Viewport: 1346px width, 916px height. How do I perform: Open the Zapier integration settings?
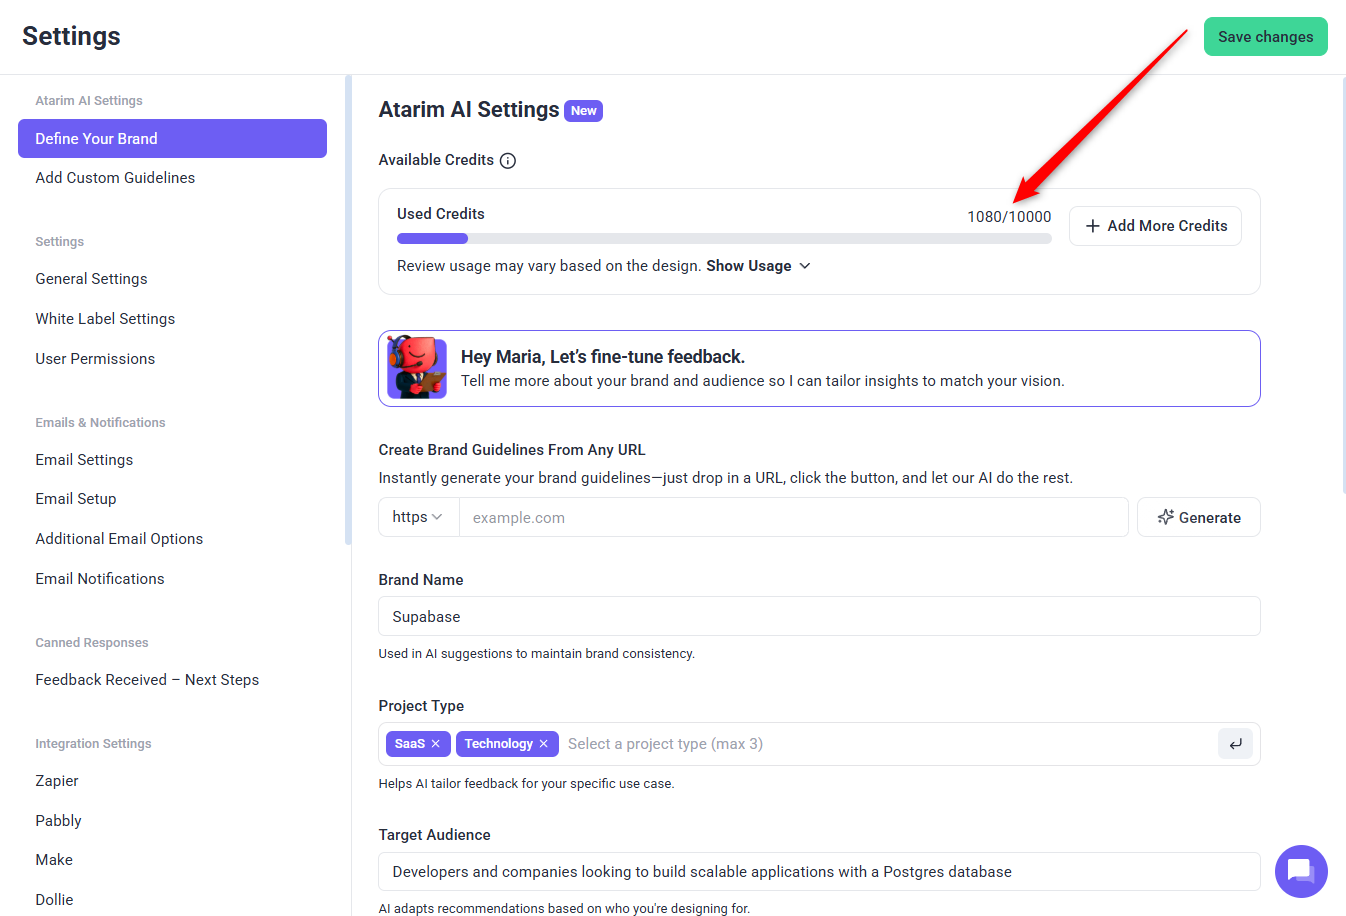[x=57, y=781]
